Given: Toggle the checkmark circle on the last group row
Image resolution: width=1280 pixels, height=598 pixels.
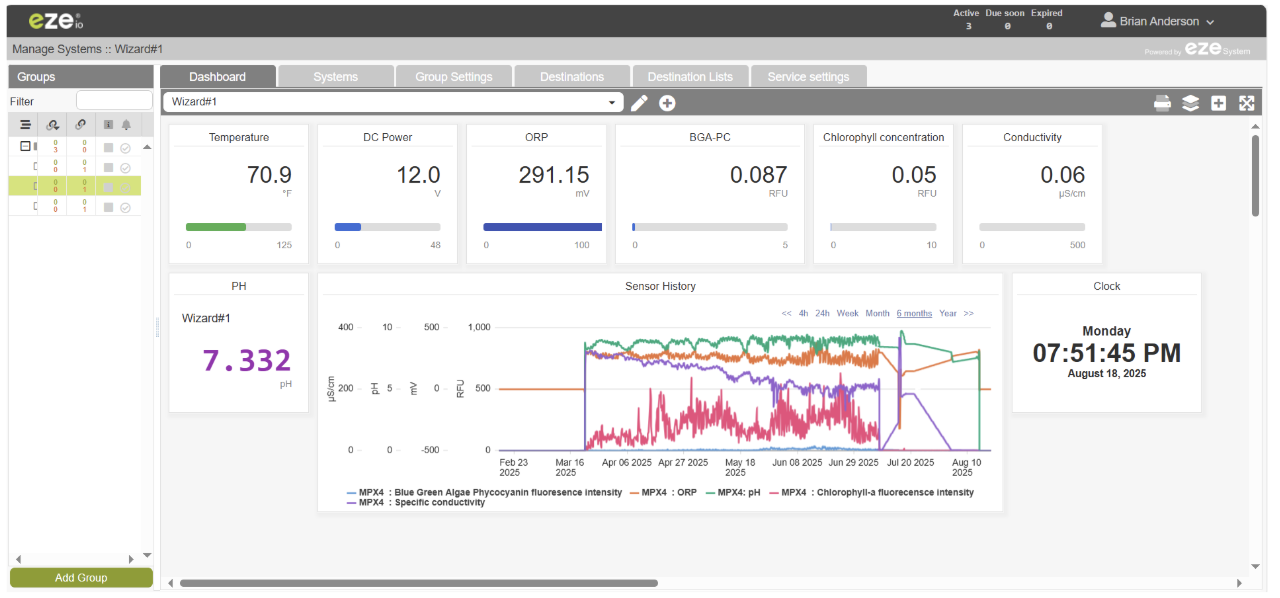Looking at the screenshot, I should [126, 206].
